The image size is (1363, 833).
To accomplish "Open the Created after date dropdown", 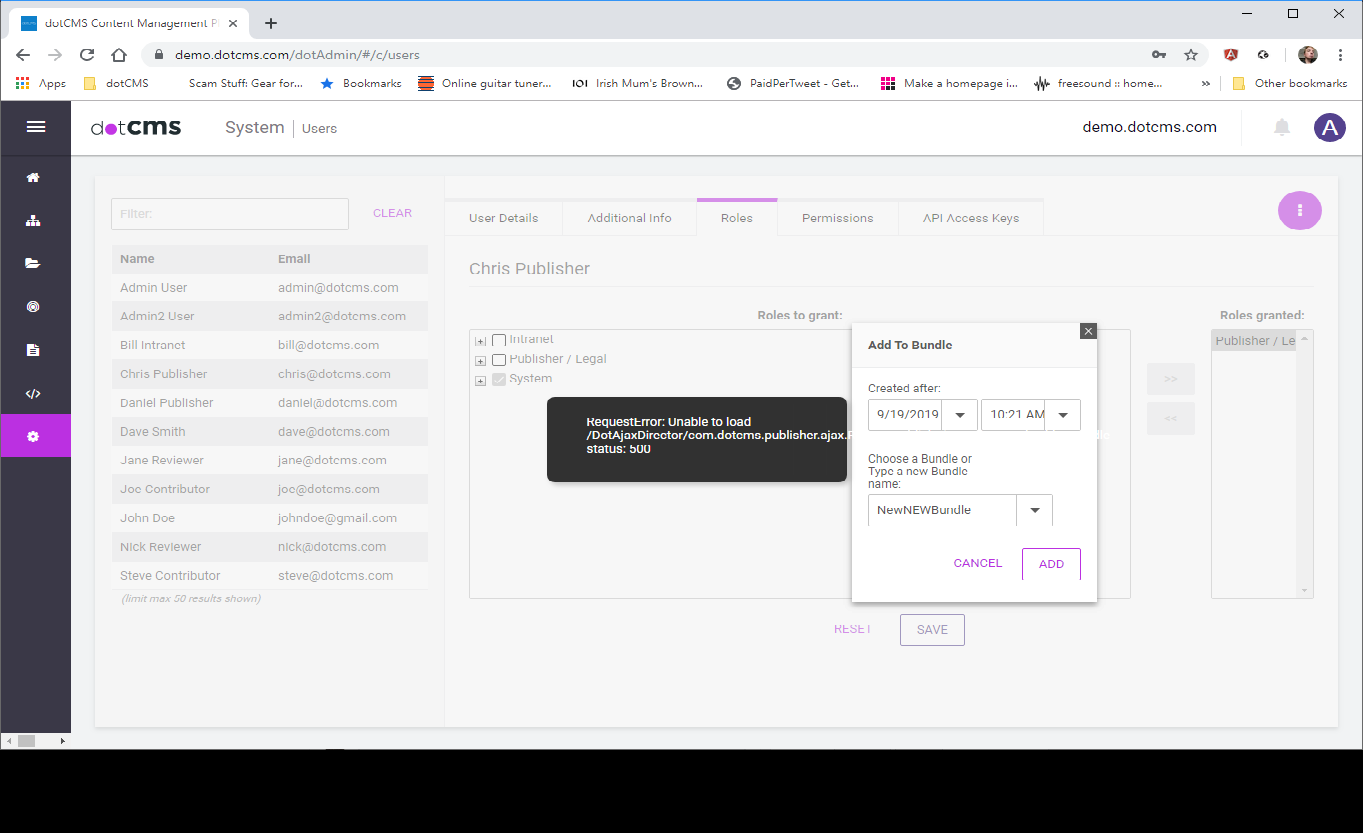I will 958,414.
